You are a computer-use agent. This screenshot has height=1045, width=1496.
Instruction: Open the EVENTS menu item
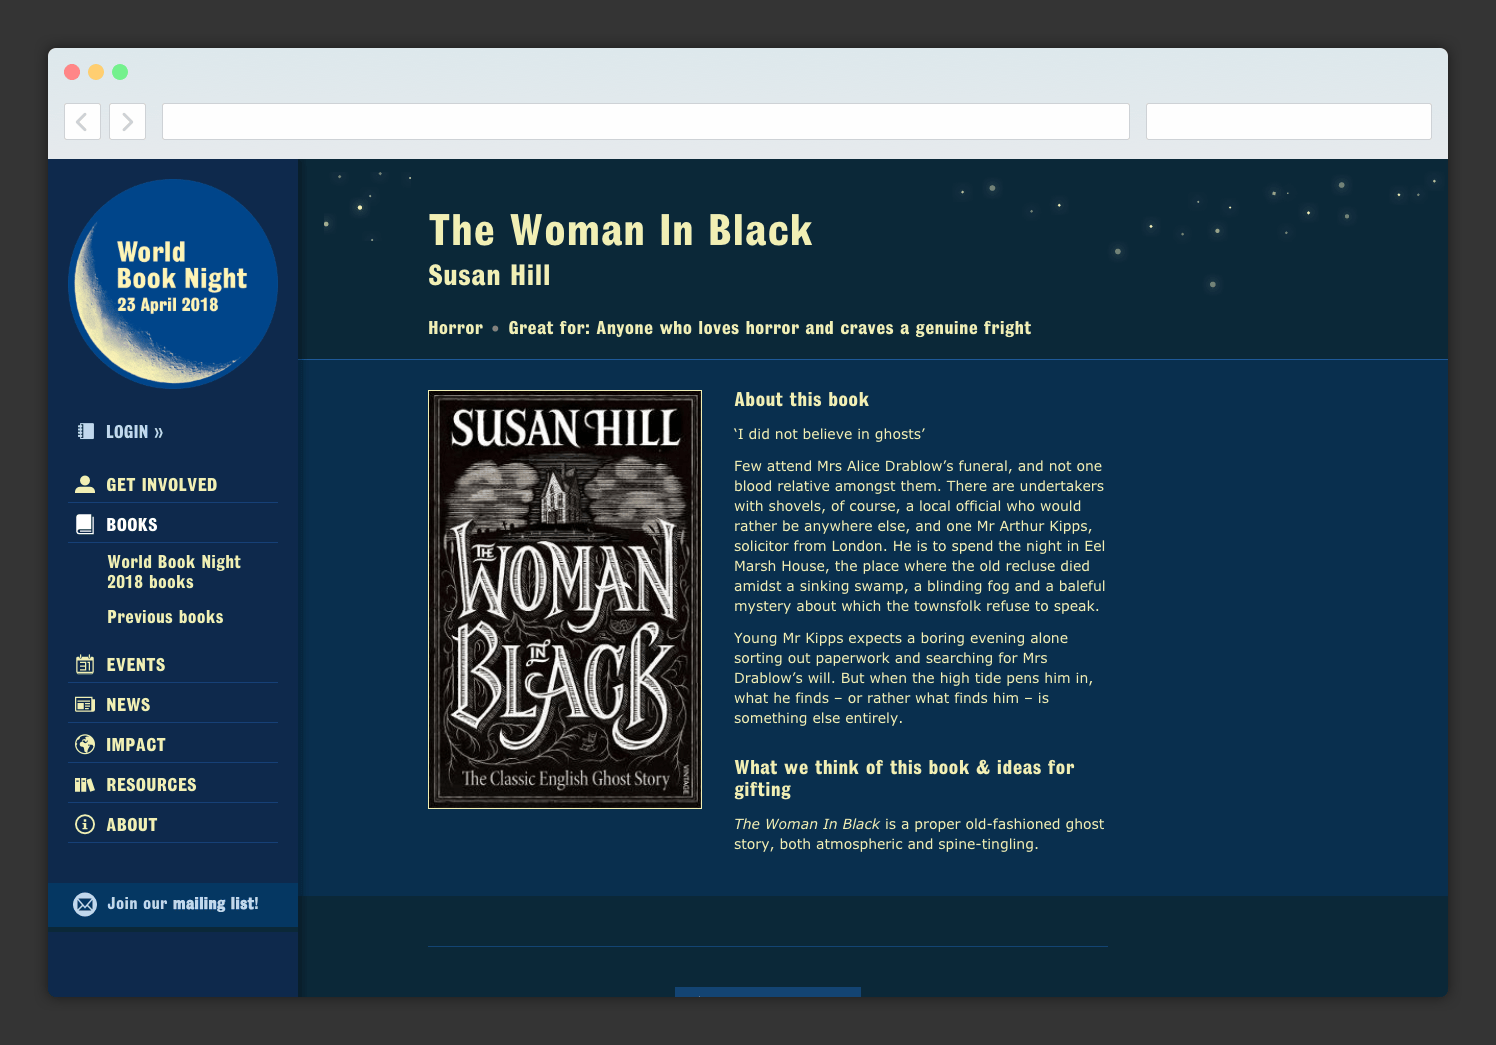[136, 665]
